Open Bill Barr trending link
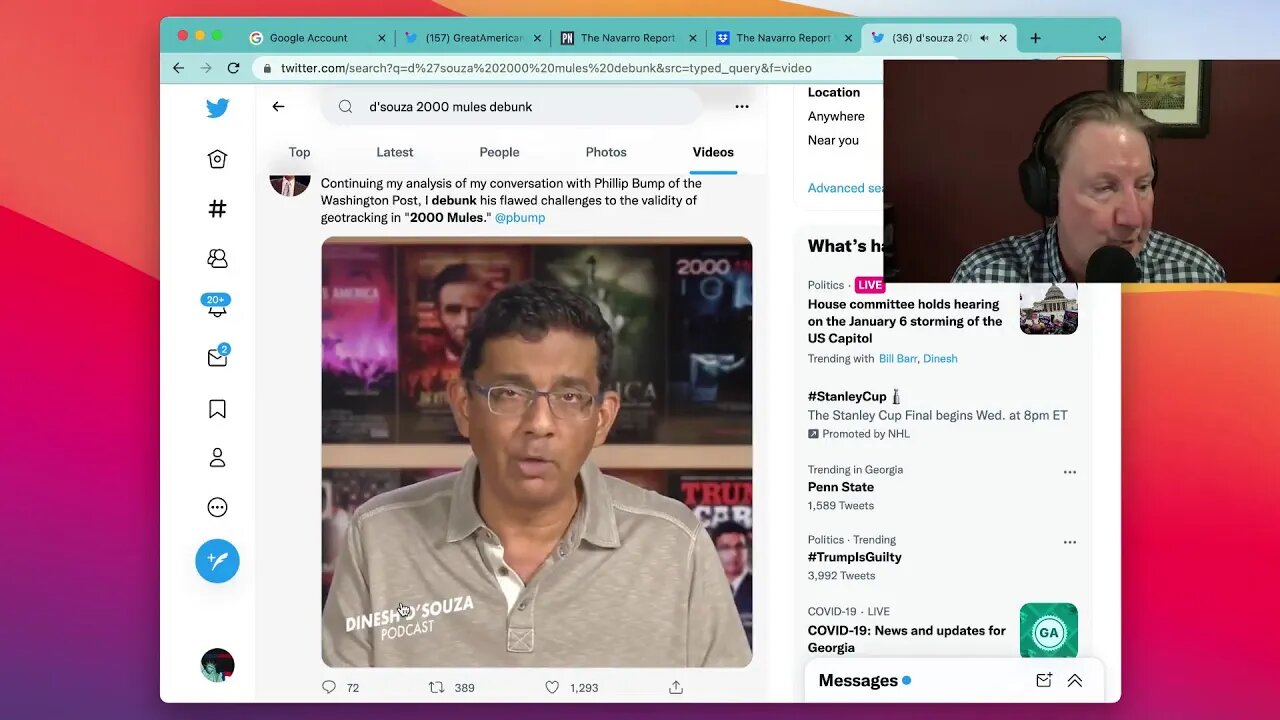The image size is (1280, 720). point(898,358)
